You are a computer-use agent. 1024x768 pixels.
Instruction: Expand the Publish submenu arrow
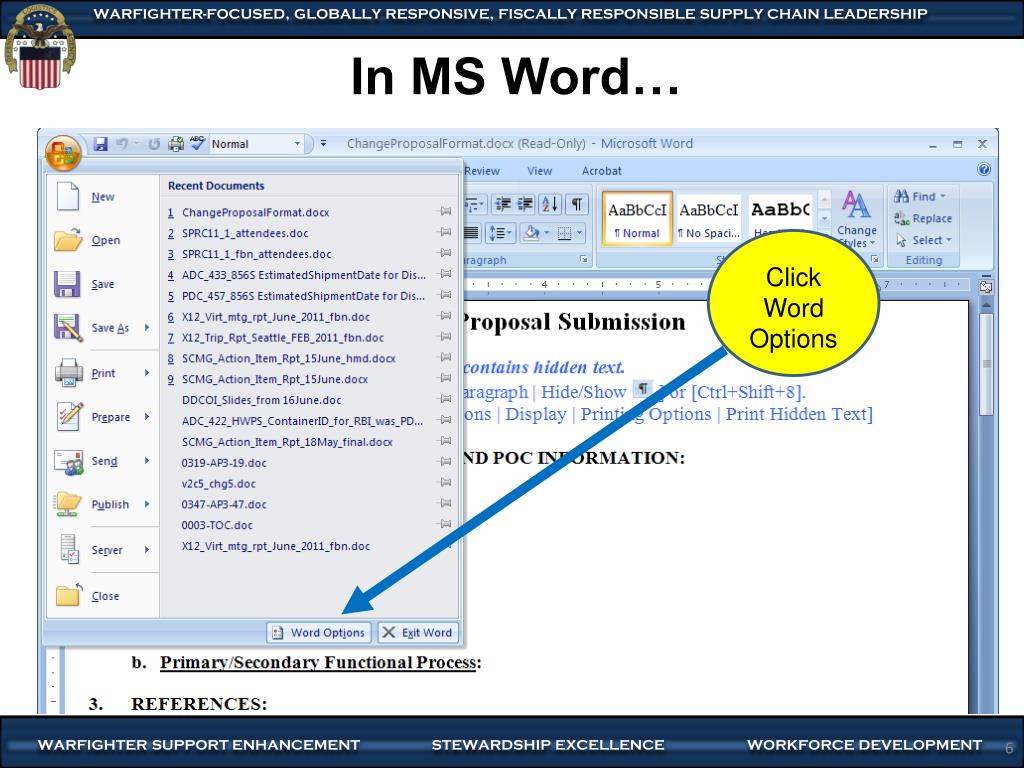147,504
